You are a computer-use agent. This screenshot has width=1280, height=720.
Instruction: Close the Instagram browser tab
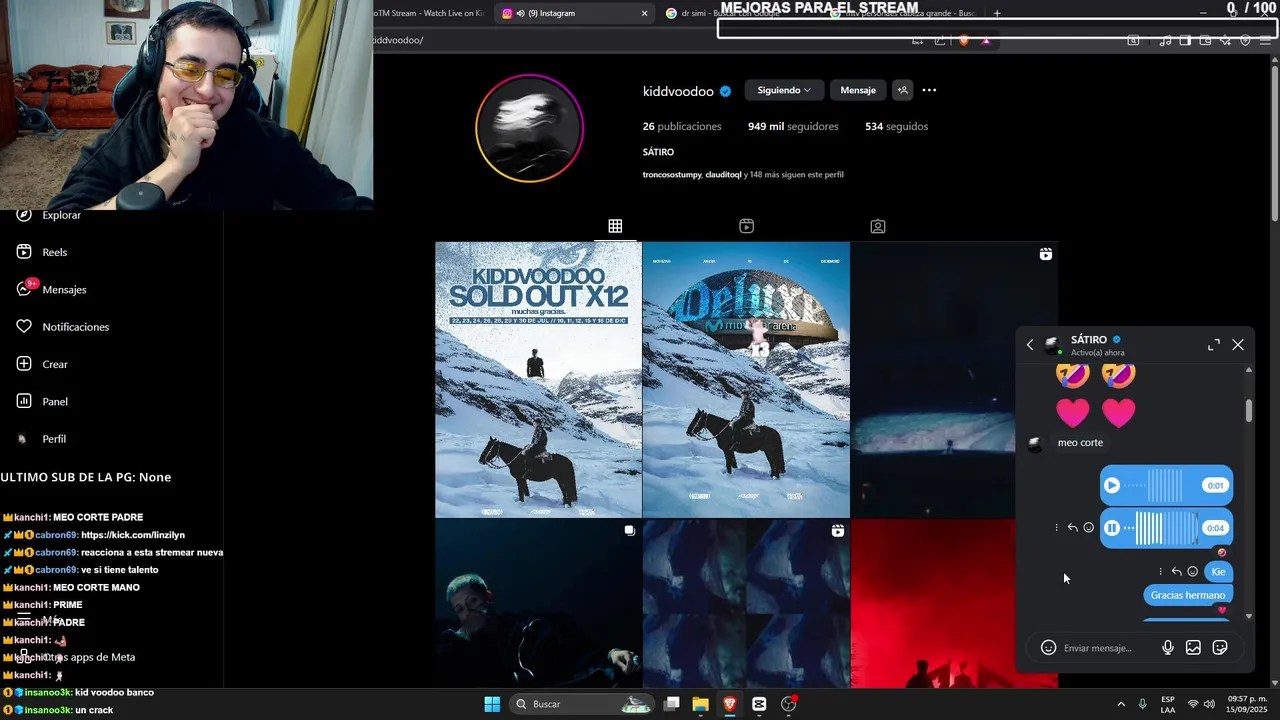644,13
